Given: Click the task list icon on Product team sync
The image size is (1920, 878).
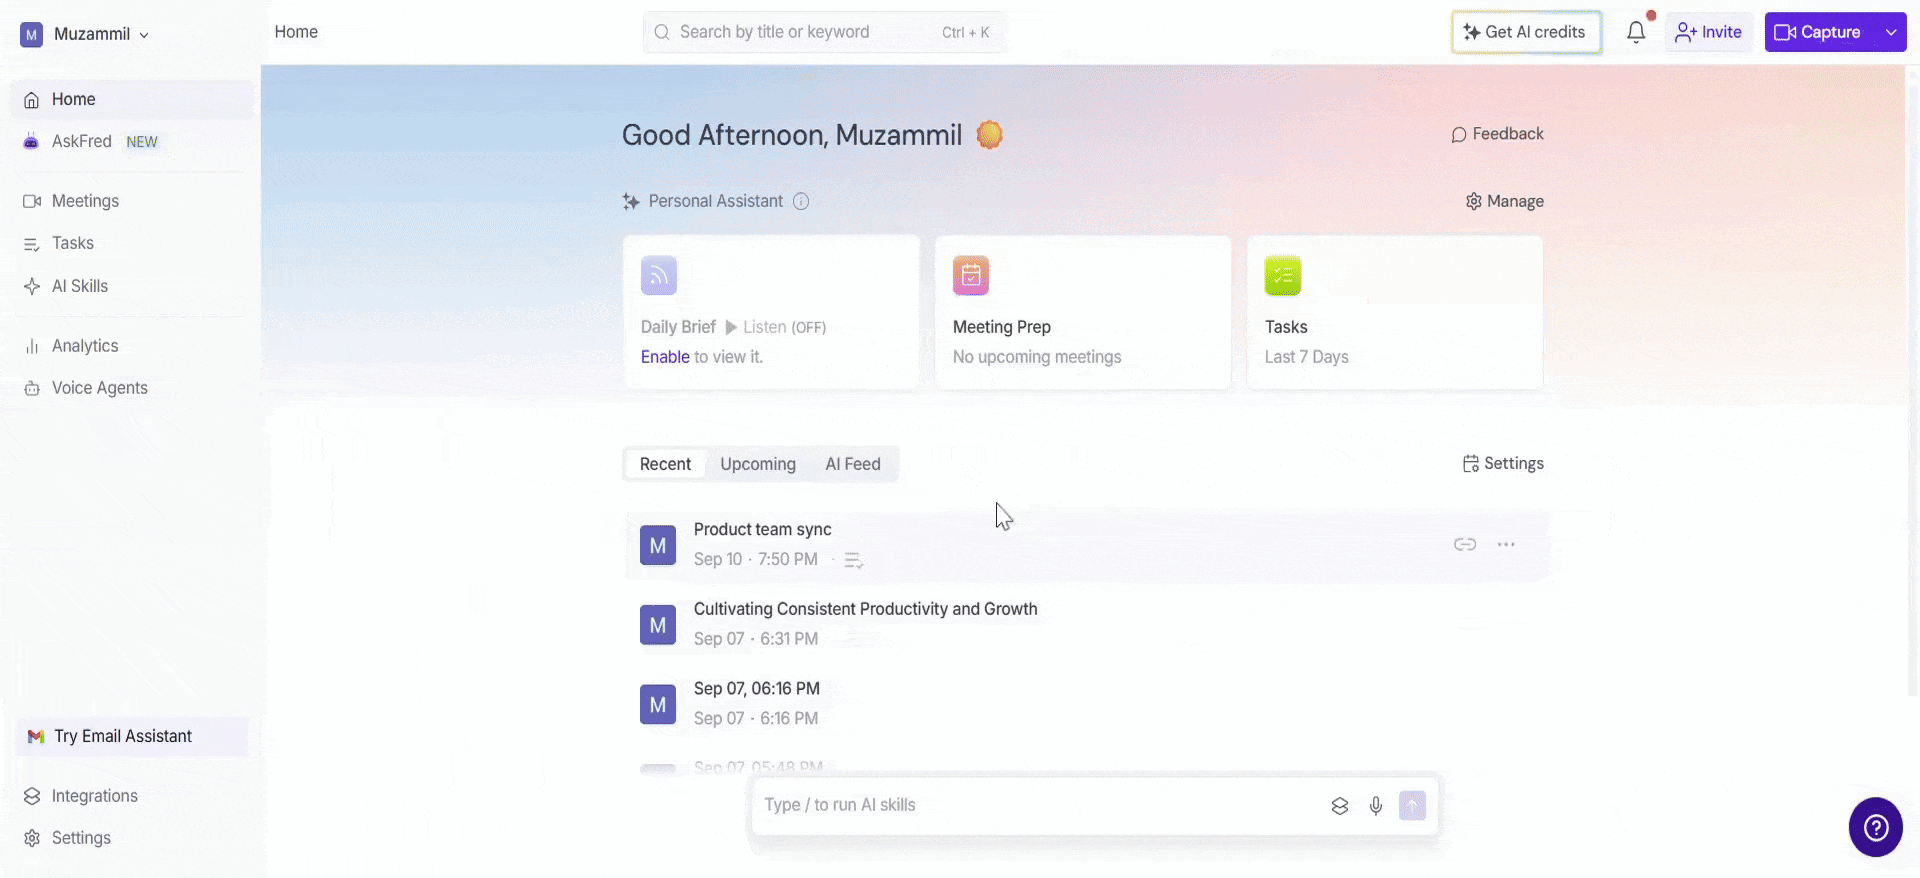Looking at the screenshot, I should click(x=853, y=561).
